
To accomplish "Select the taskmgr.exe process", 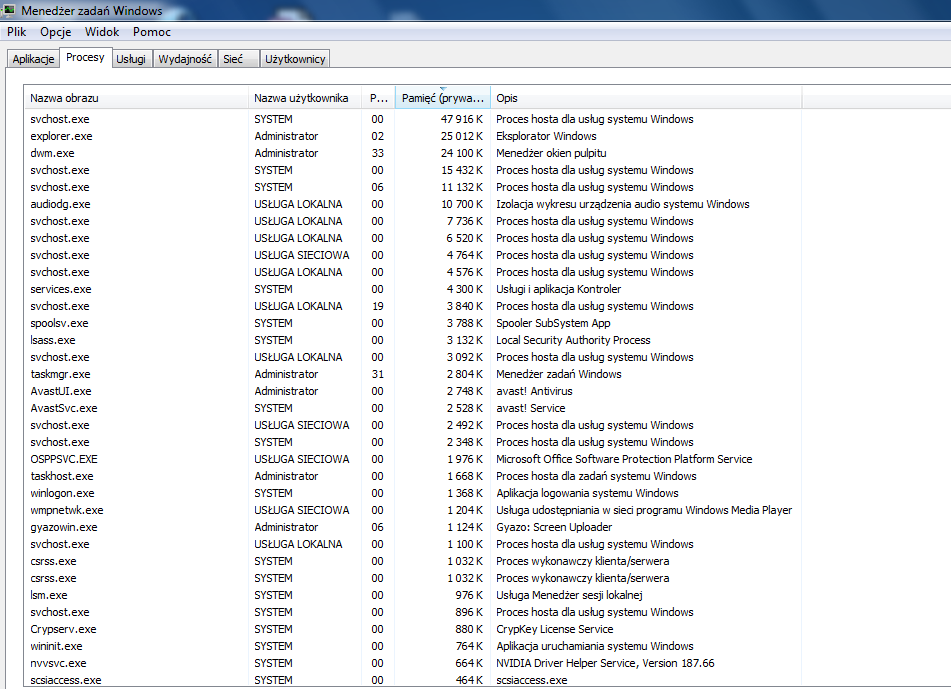I will click(x=412, y=374).
